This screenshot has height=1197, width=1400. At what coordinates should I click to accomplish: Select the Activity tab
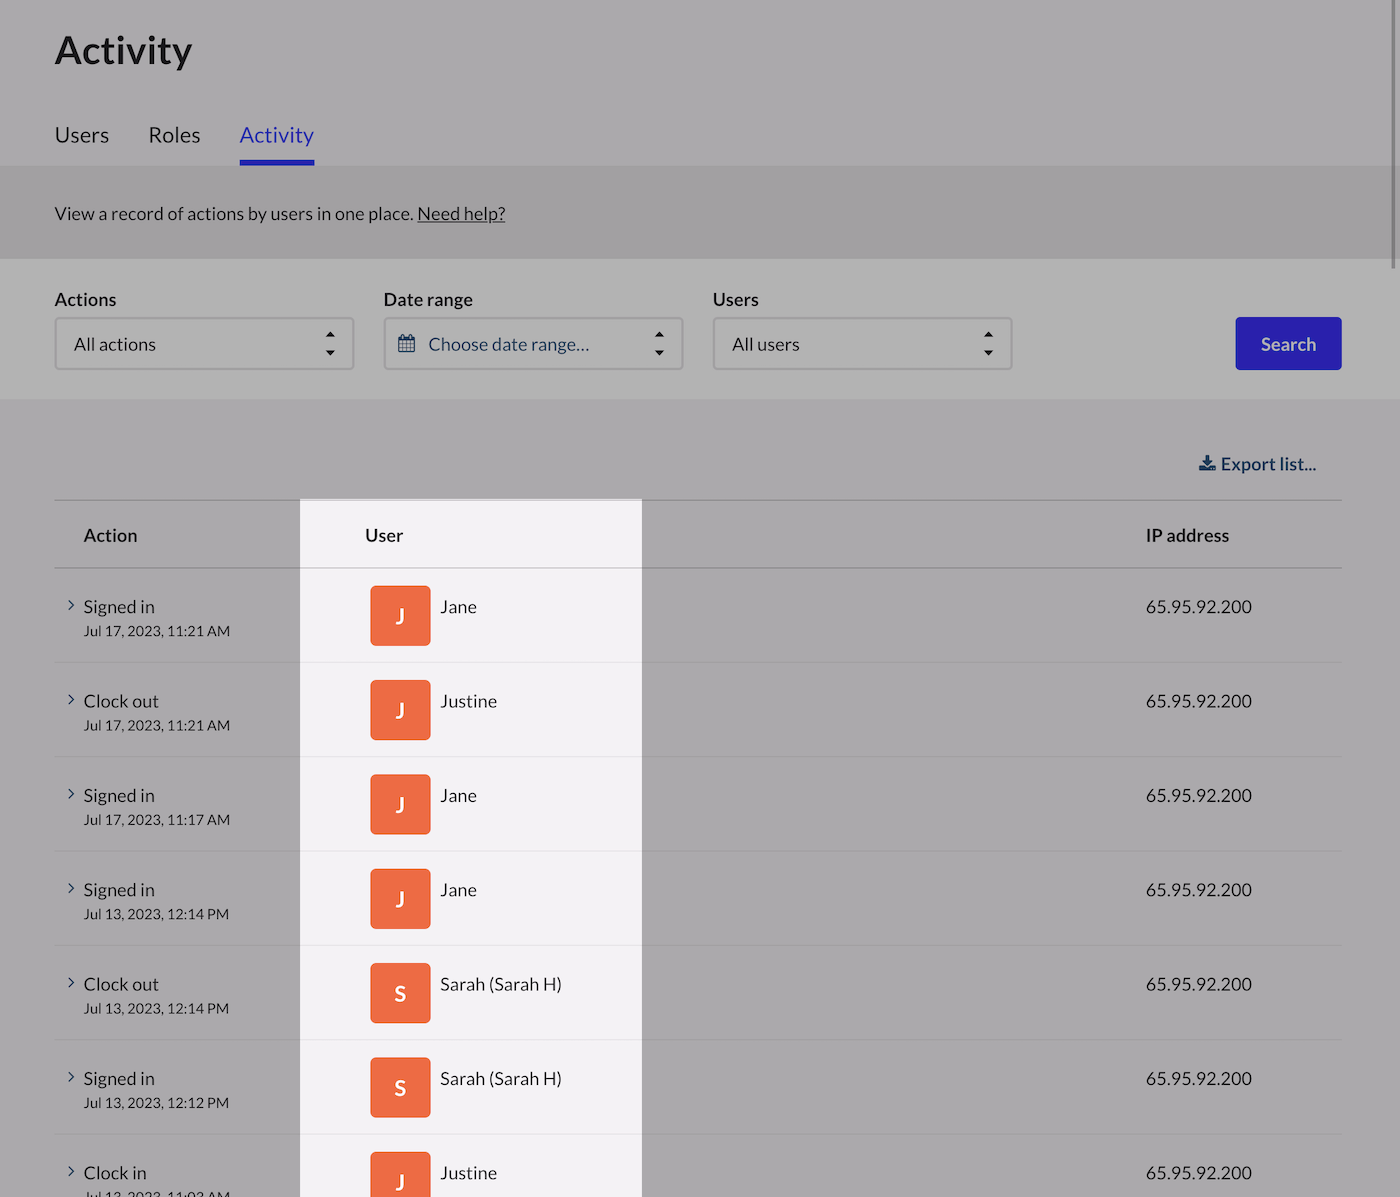(277, 135)
